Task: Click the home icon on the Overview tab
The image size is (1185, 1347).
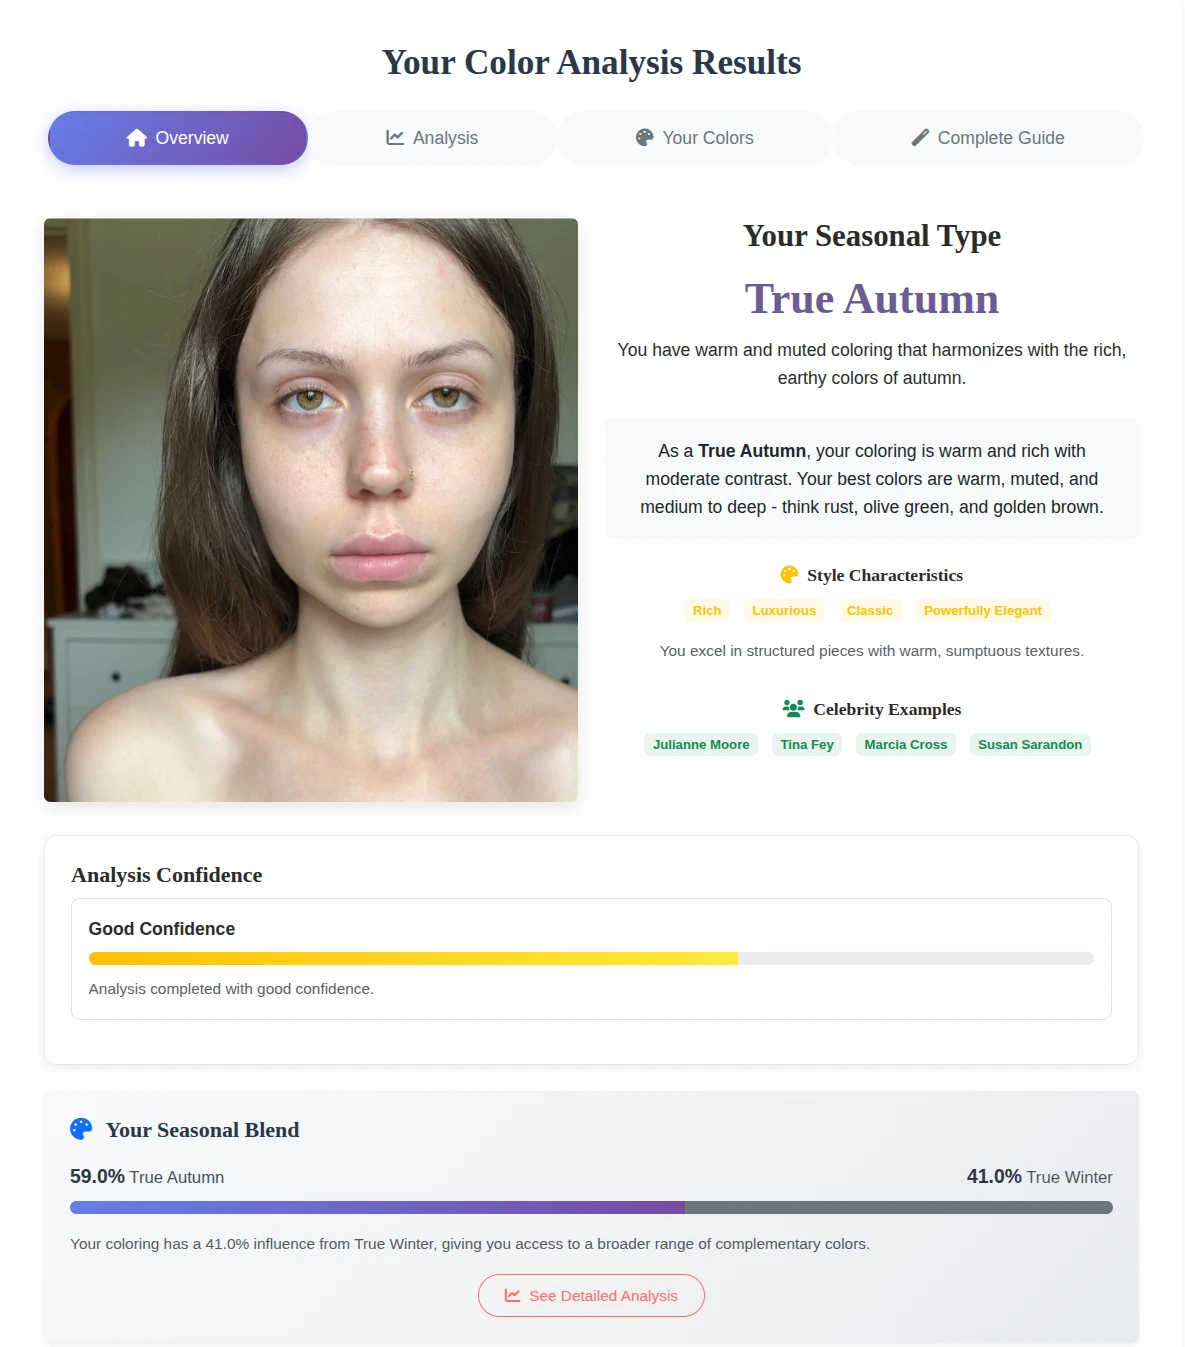Action: pos(136,138)
